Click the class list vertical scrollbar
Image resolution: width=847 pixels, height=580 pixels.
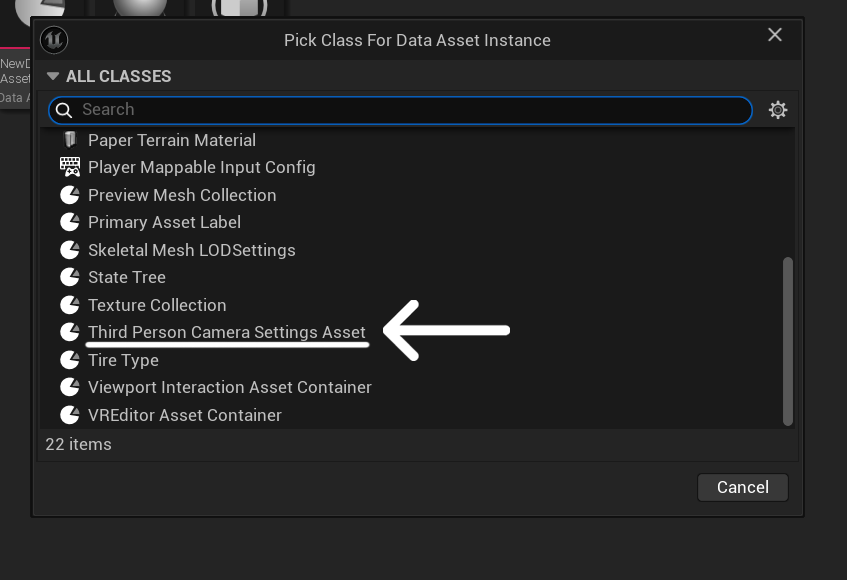788,340
